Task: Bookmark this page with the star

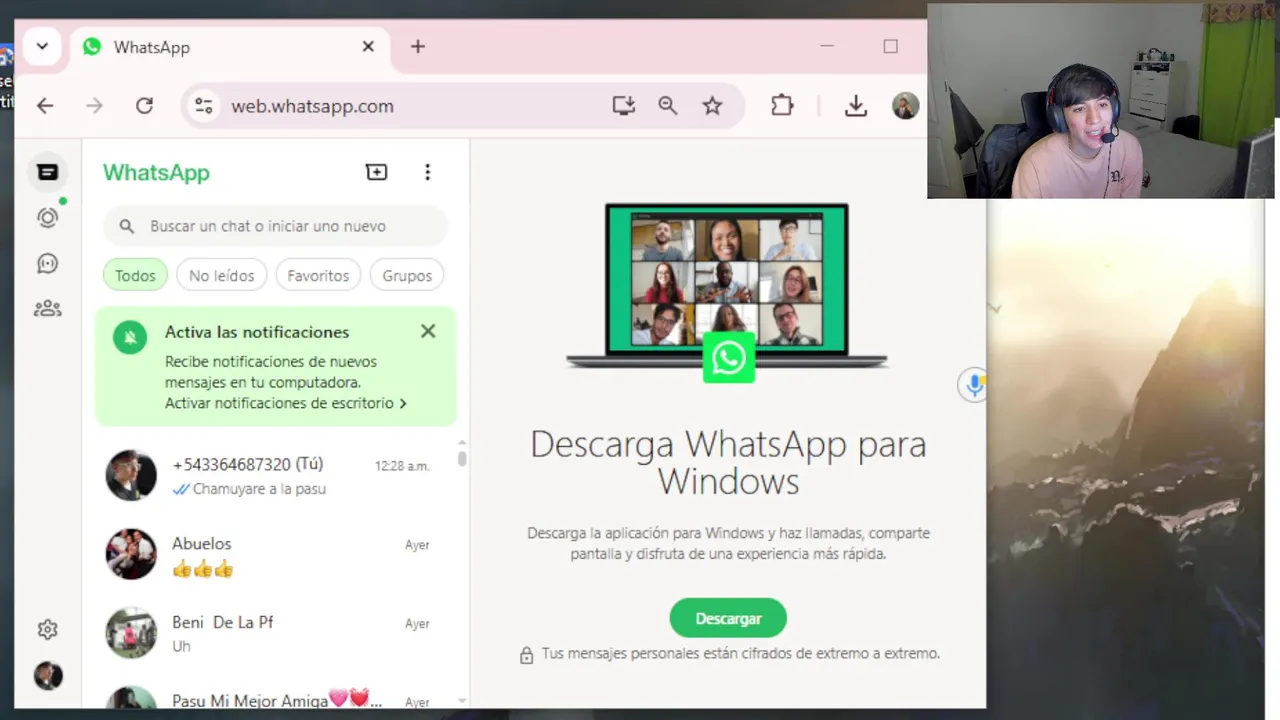Action: coord(712,105)
